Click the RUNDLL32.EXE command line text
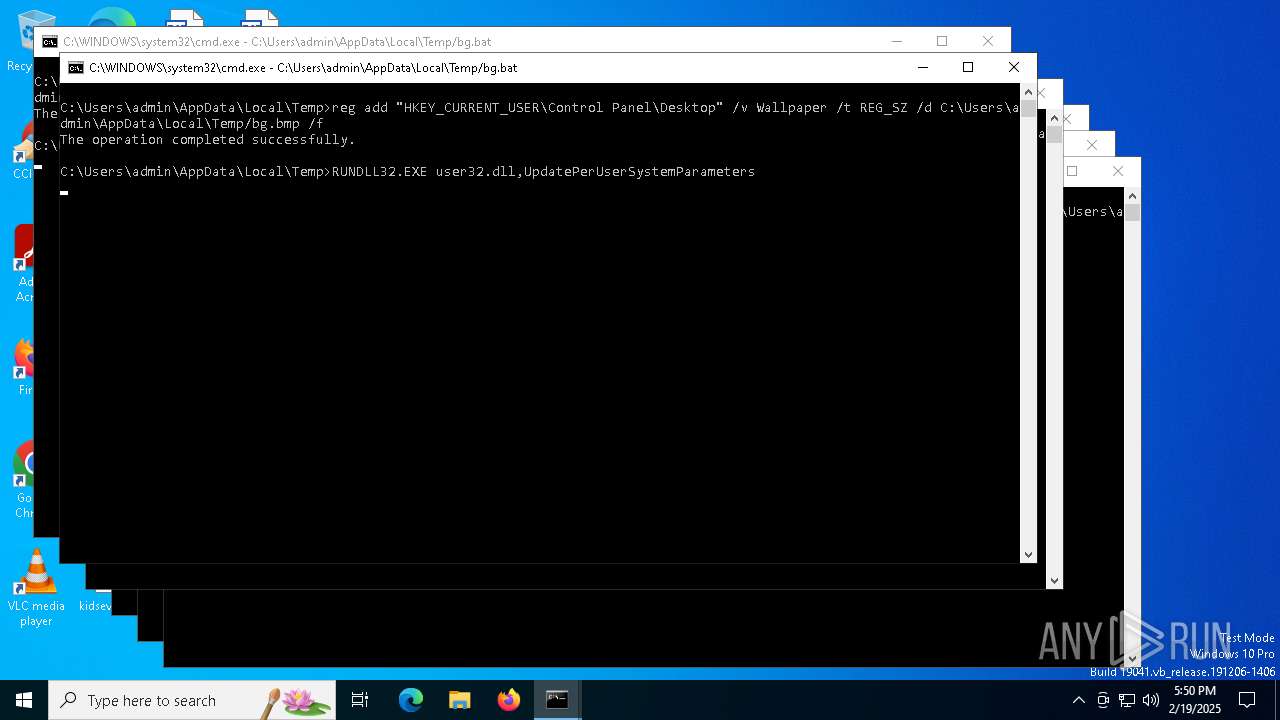Image resolution: width=1280 pixels, height=720 pixels. (543, 172)
